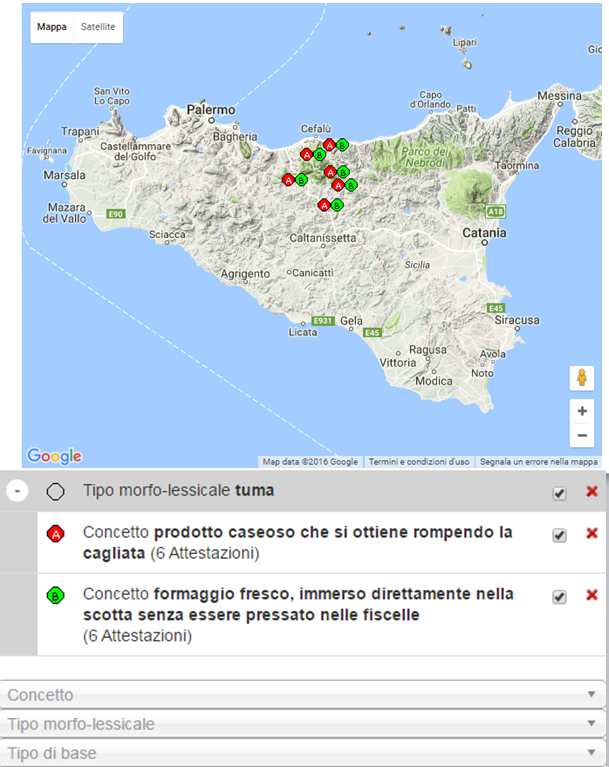Open the Concetto dropdown

(x=304, y=695)
